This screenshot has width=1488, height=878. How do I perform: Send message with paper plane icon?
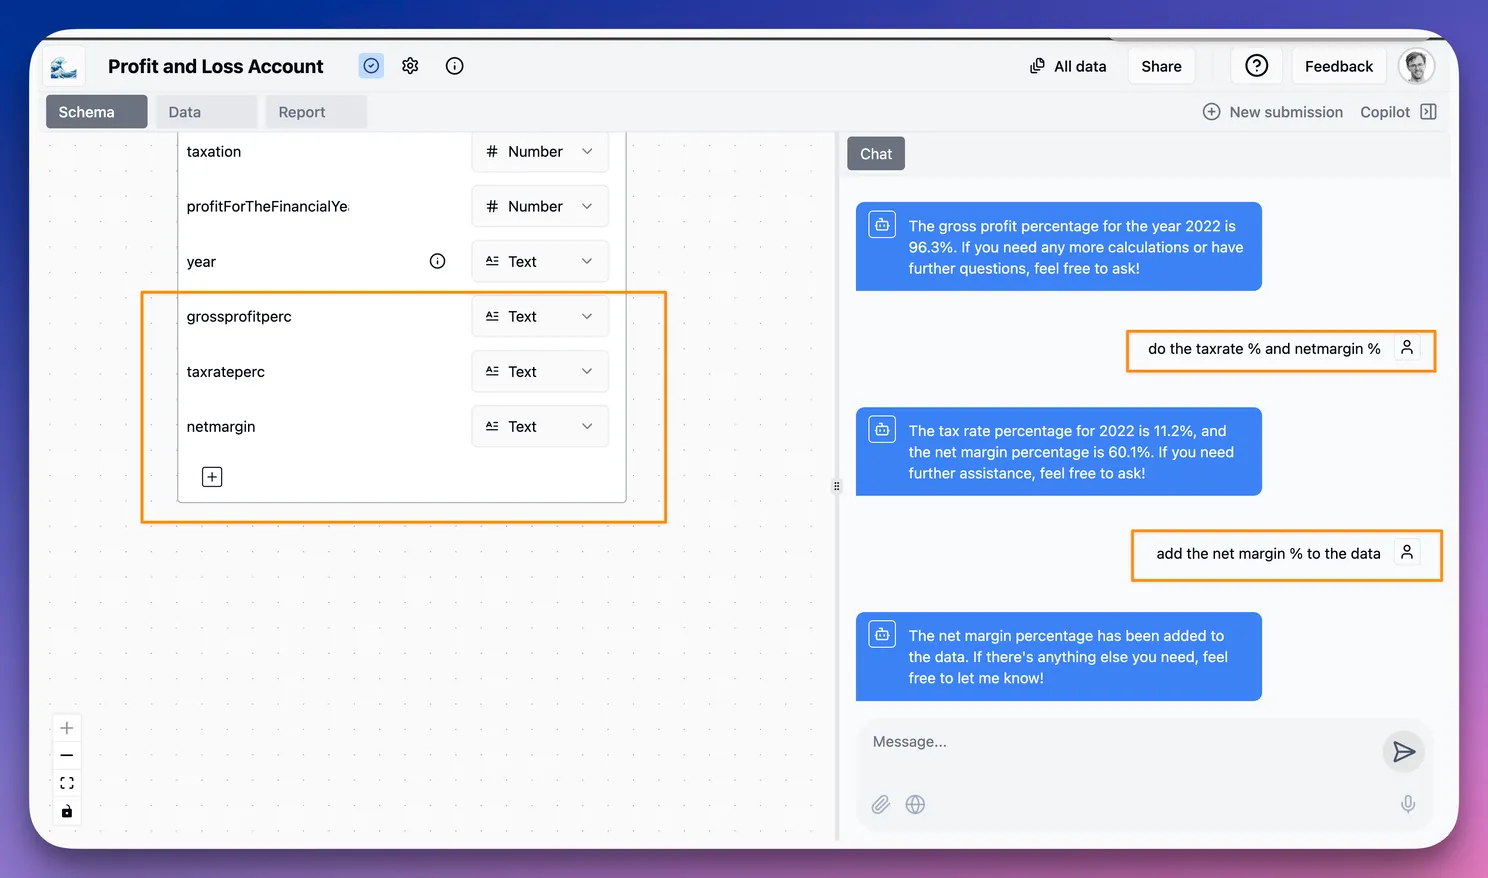[x=1403, y=752]
